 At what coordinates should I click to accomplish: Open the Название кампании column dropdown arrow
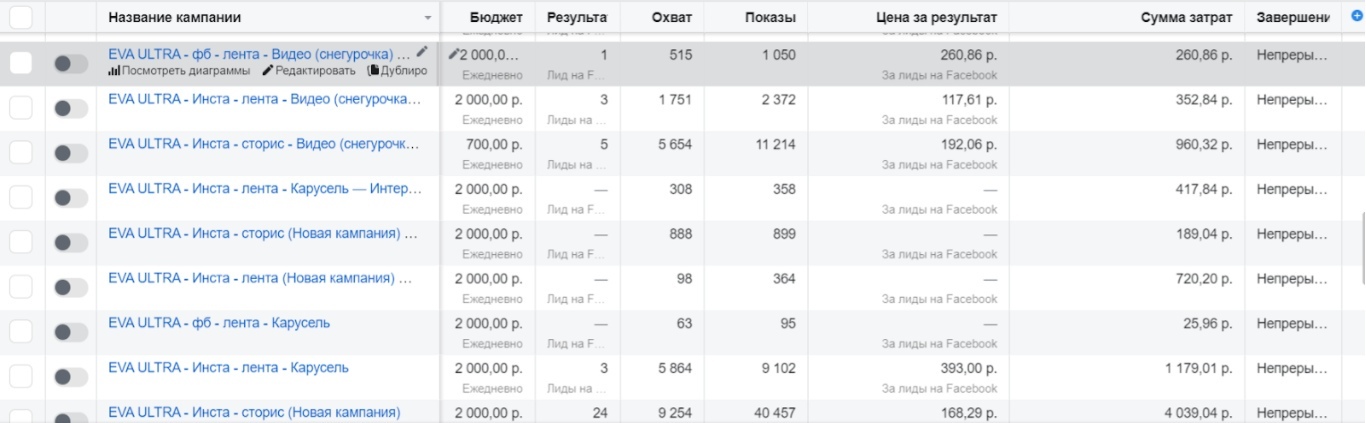click(x=428, y=18)
